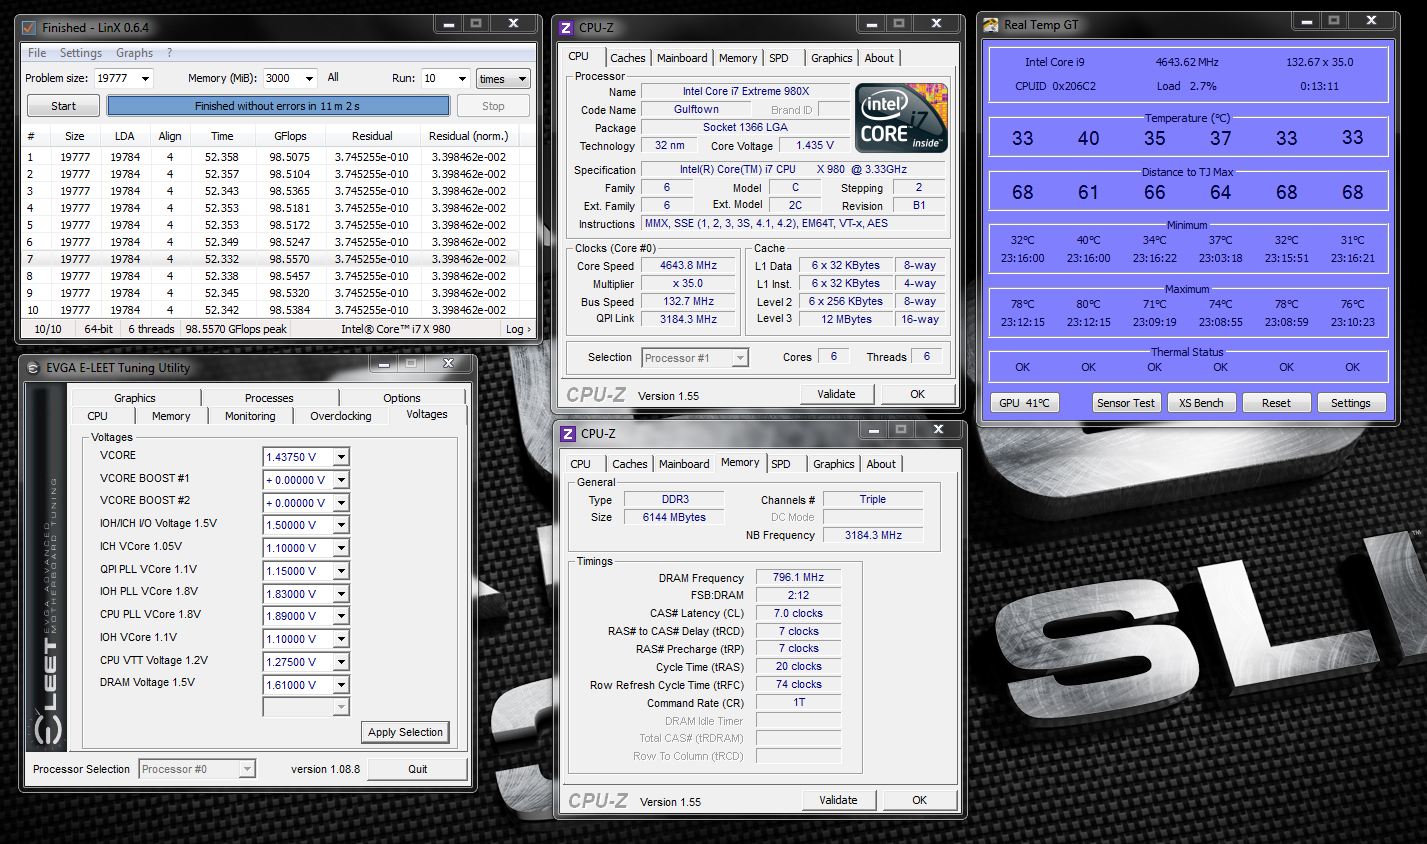Switch to Monitoring tab in EVGA E-LEET

click(250, 416)
